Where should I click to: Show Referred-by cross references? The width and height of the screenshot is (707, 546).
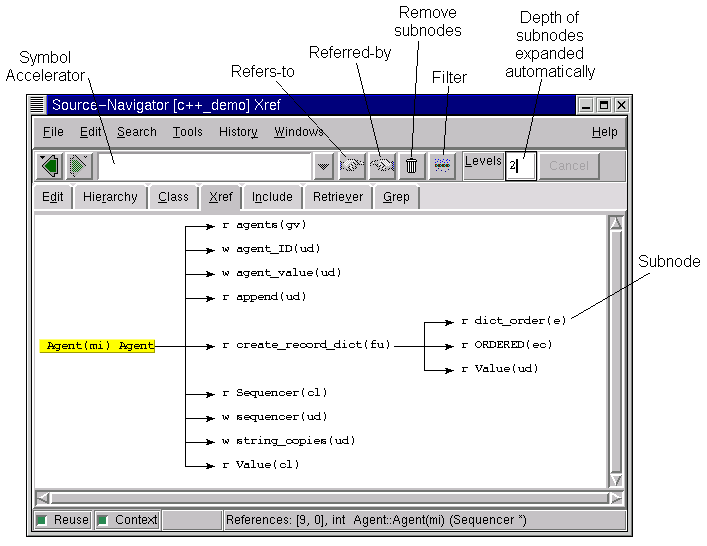382,166
